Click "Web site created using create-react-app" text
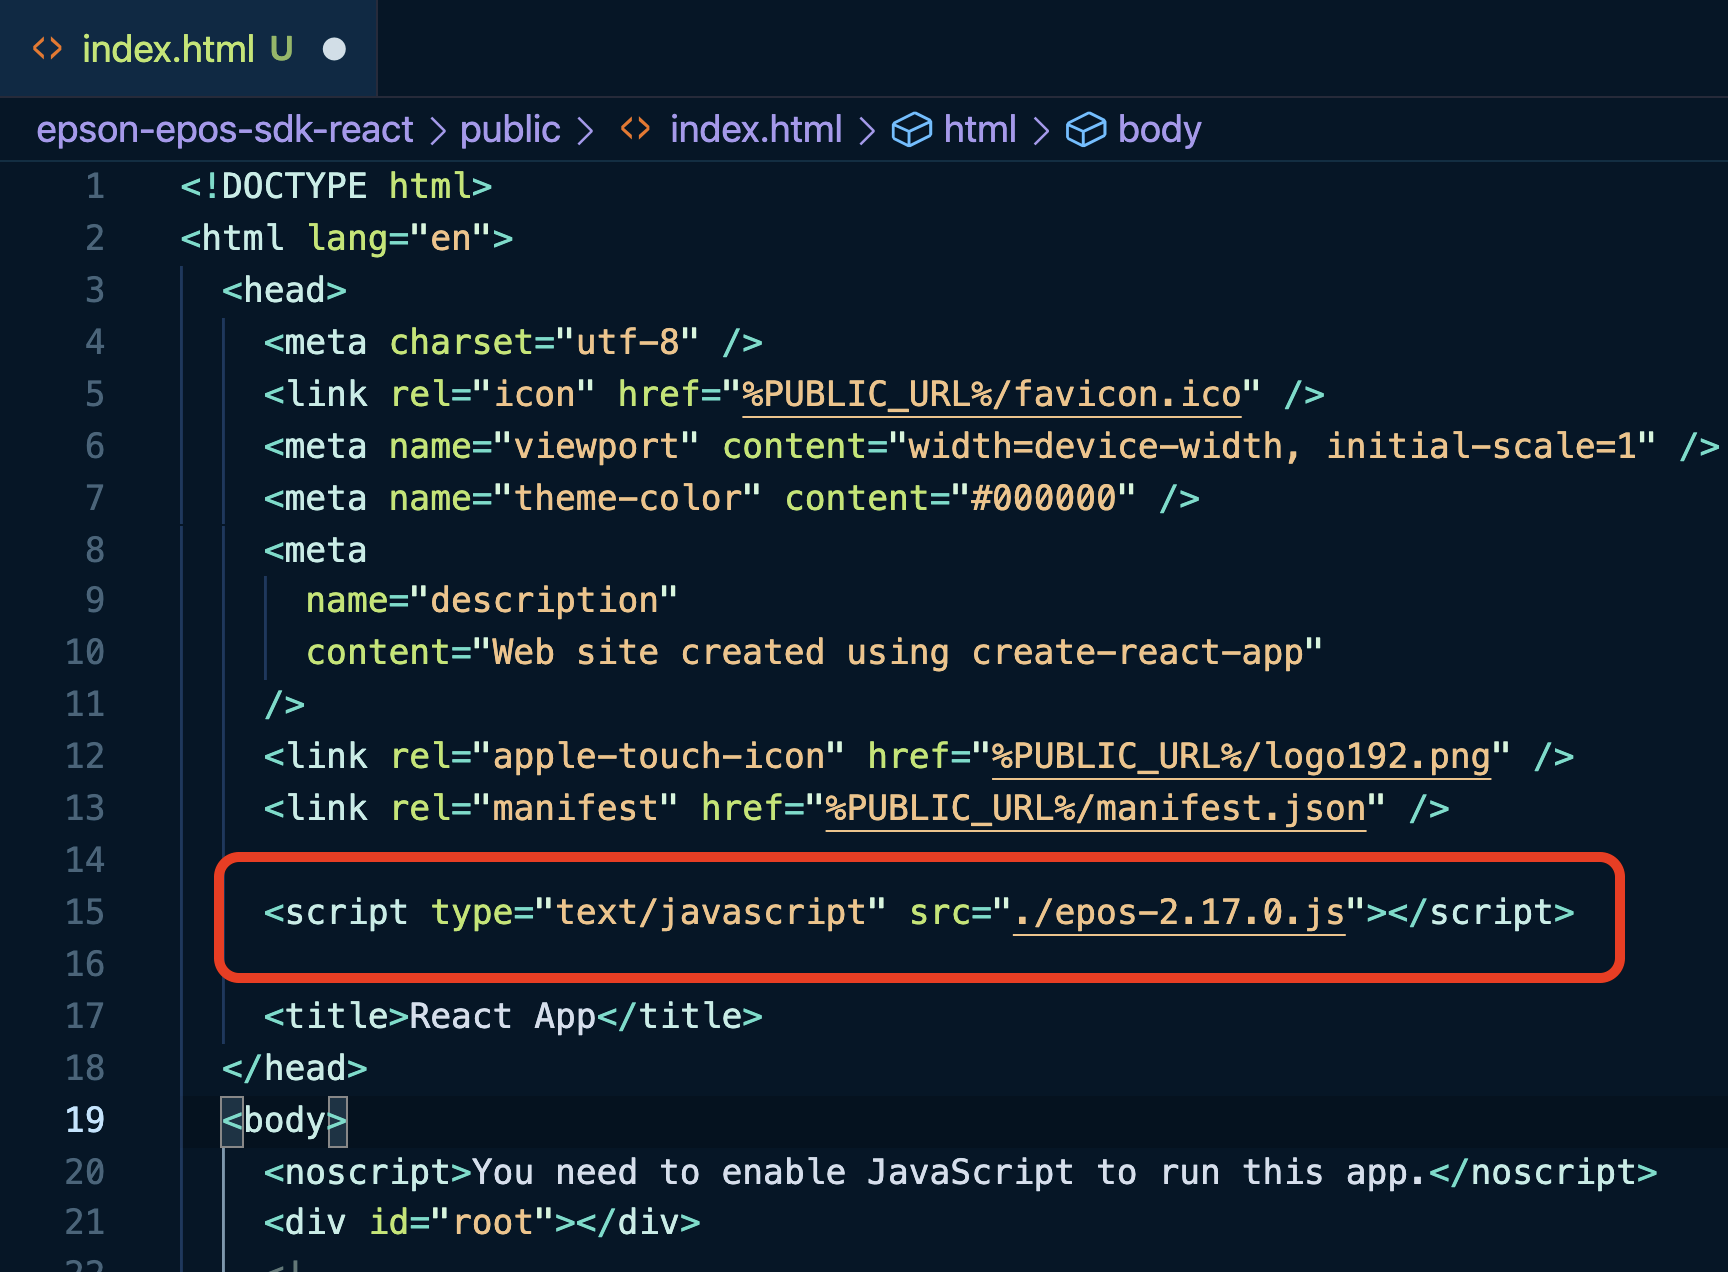Image resolution: width=1728 pixels, height=1272 pixels. coord(898,652)
